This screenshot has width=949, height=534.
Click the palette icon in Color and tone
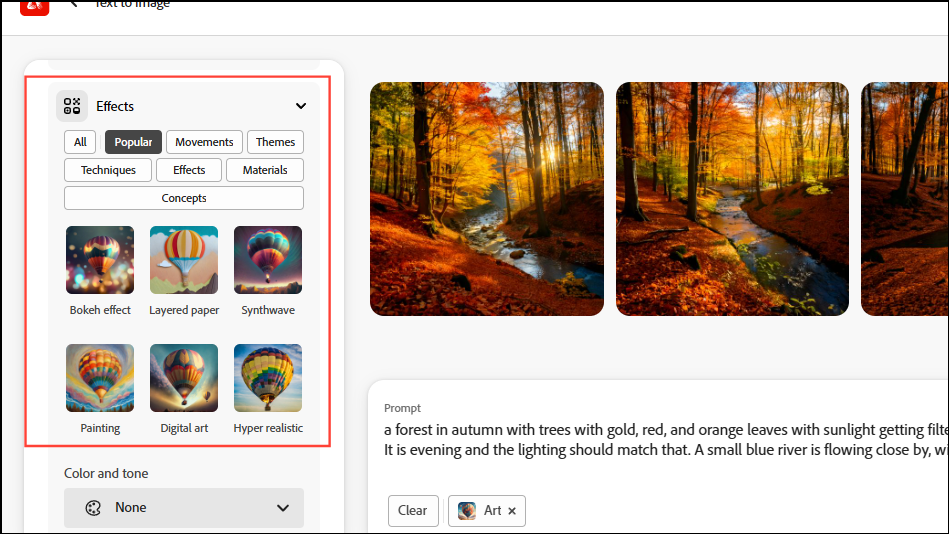point(93,508)
